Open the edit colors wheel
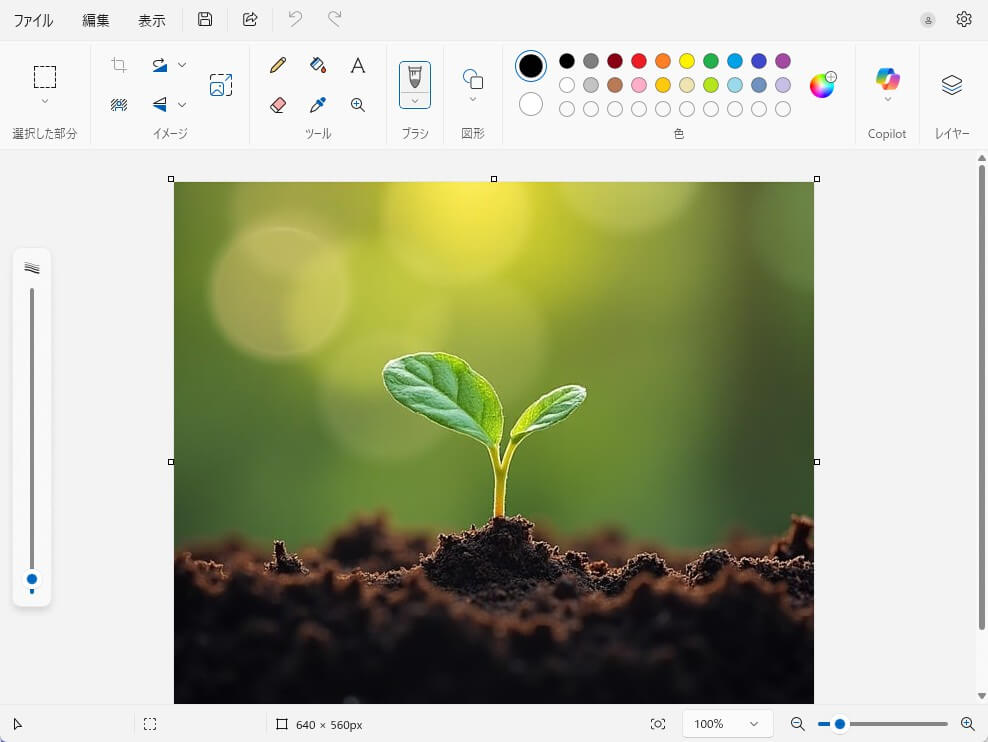 tap(822, 84)
